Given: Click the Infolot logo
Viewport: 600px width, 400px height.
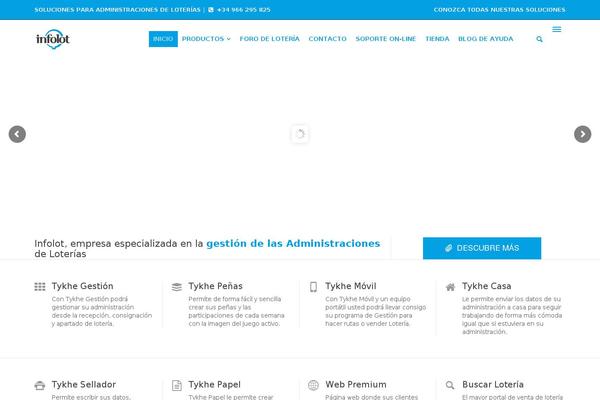Looking at the screenshot, I should click(53, 39).
